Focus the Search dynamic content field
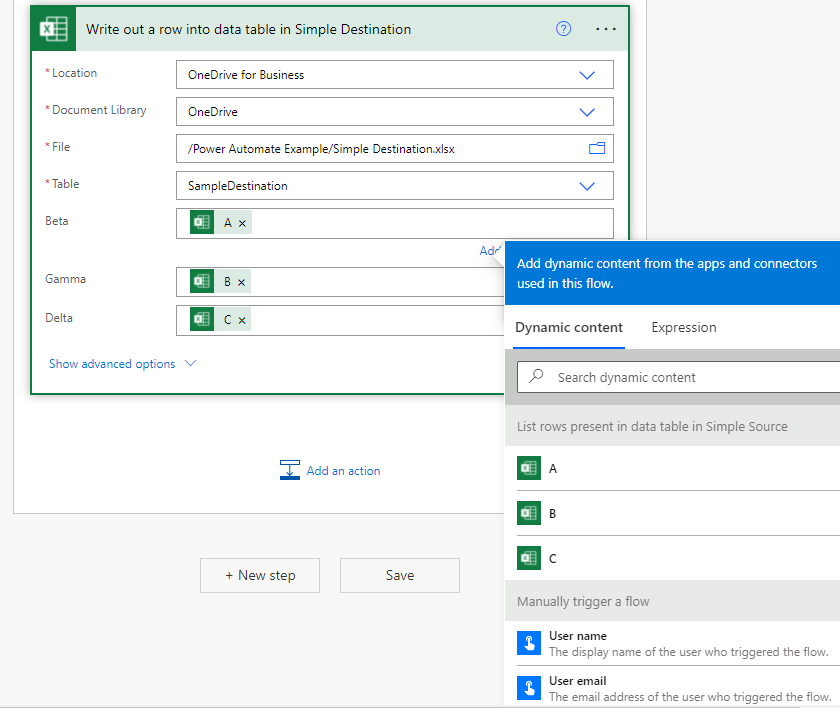Viewport: 840px width, 708px height. pos(678,377)
